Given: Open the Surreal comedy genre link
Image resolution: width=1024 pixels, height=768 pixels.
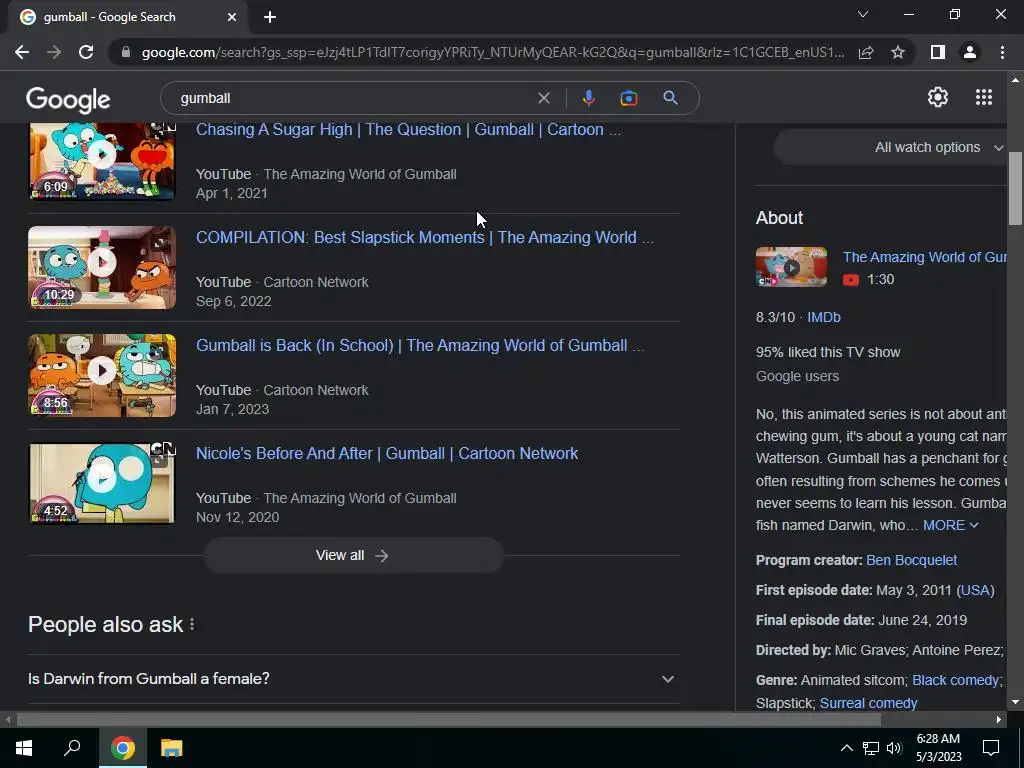Looking at the screenshot, I should [x=868, y=703].
